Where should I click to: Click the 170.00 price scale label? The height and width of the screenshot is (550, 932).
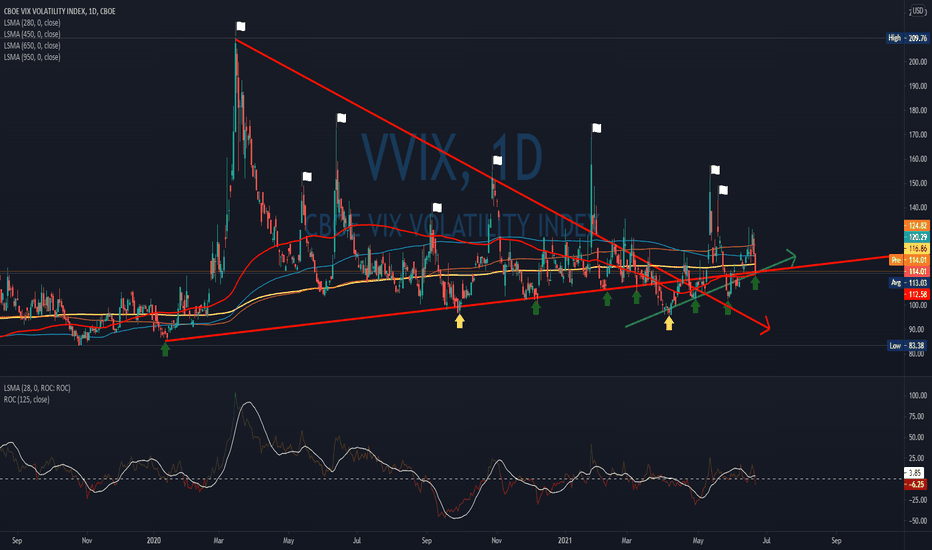tap(918, 135)
